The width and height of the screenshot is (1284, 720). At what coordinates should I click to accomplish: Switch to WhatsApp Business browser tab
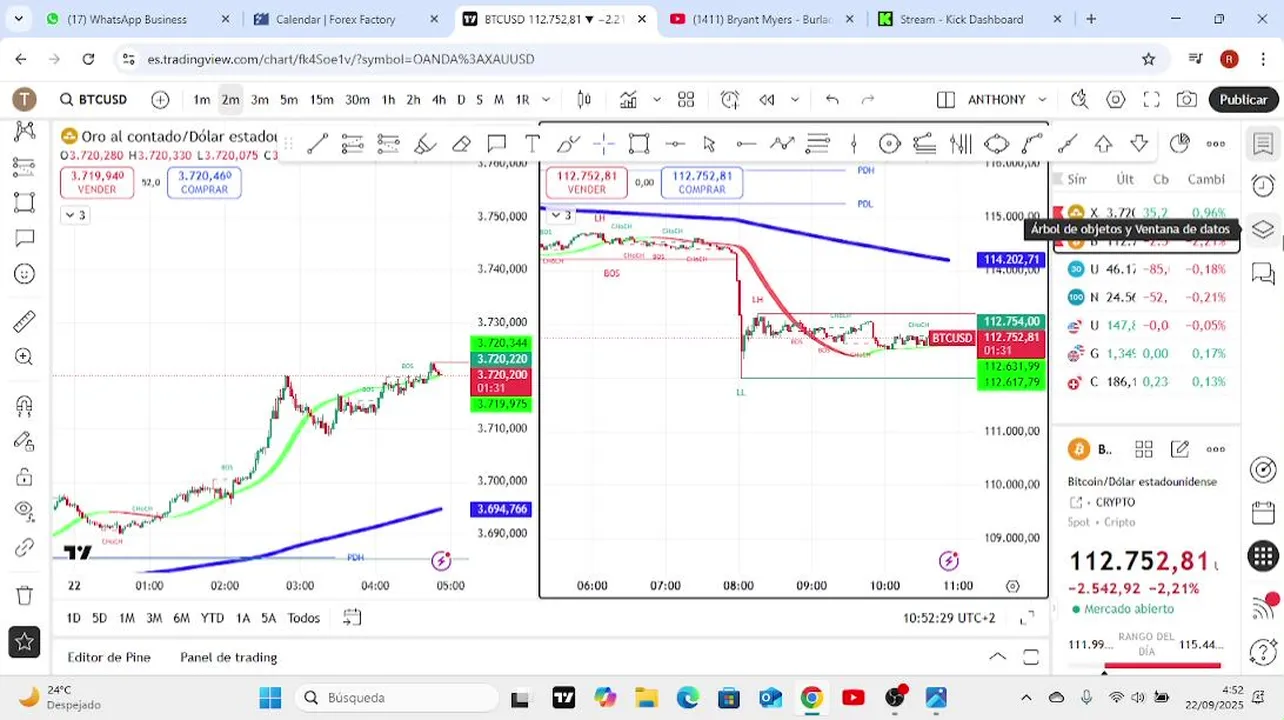139,19
